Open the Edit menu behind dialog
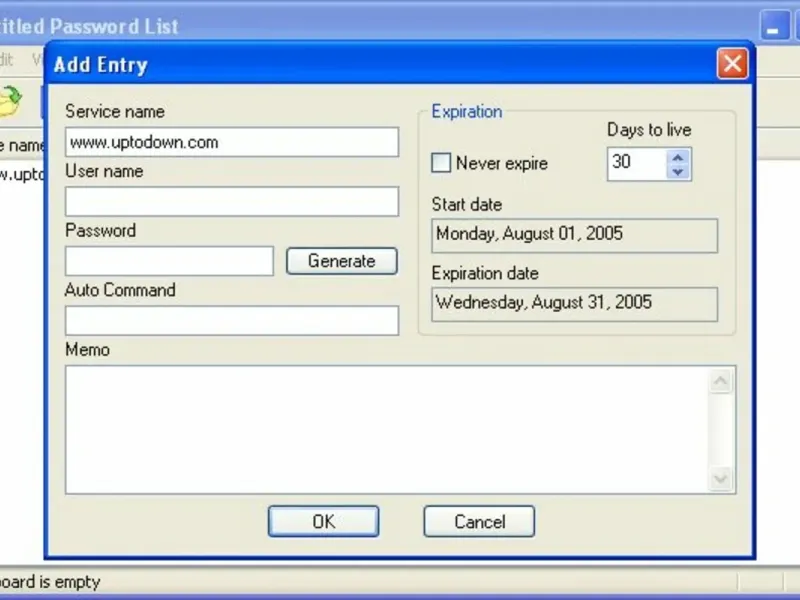The width and height of the screenshot is (800, 600). (6, 60)
